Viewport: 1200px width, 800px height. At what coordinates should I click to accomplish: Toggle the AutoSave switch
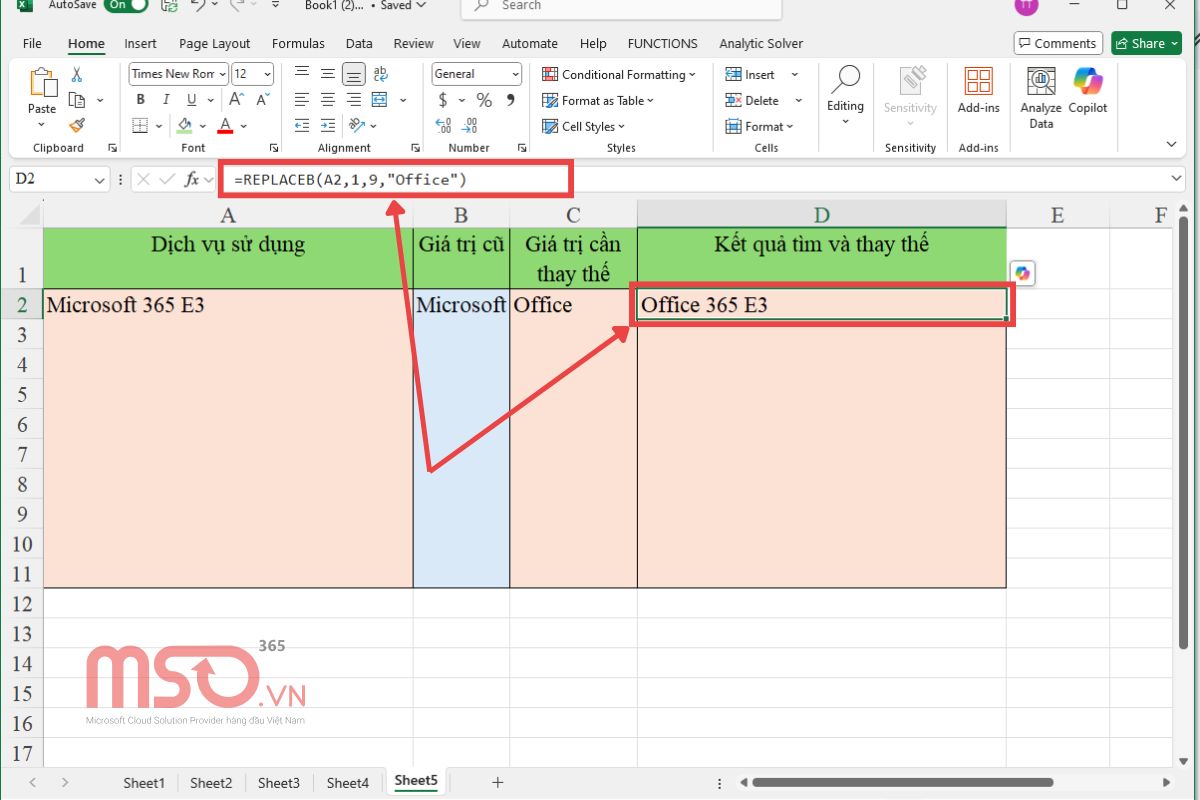click(125, 5)
